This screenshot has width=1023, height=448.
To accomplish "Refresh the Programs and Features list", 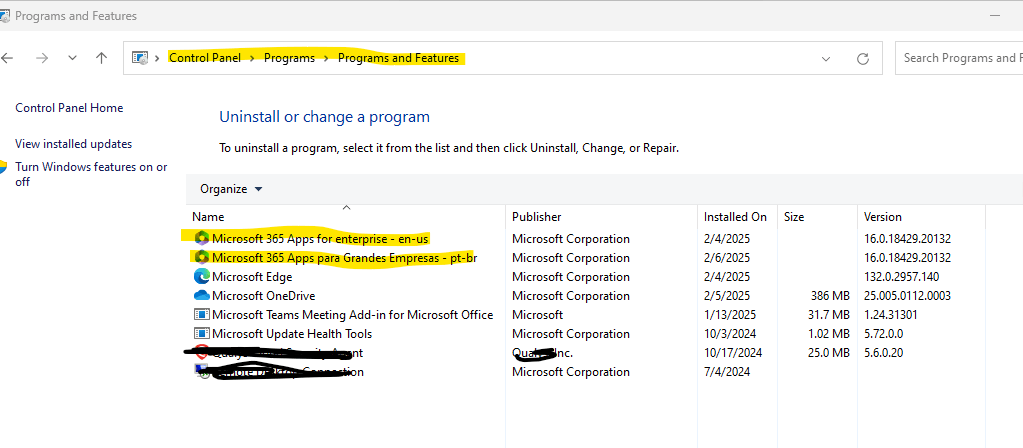I will pyautogui.click(x=863, y=59).
